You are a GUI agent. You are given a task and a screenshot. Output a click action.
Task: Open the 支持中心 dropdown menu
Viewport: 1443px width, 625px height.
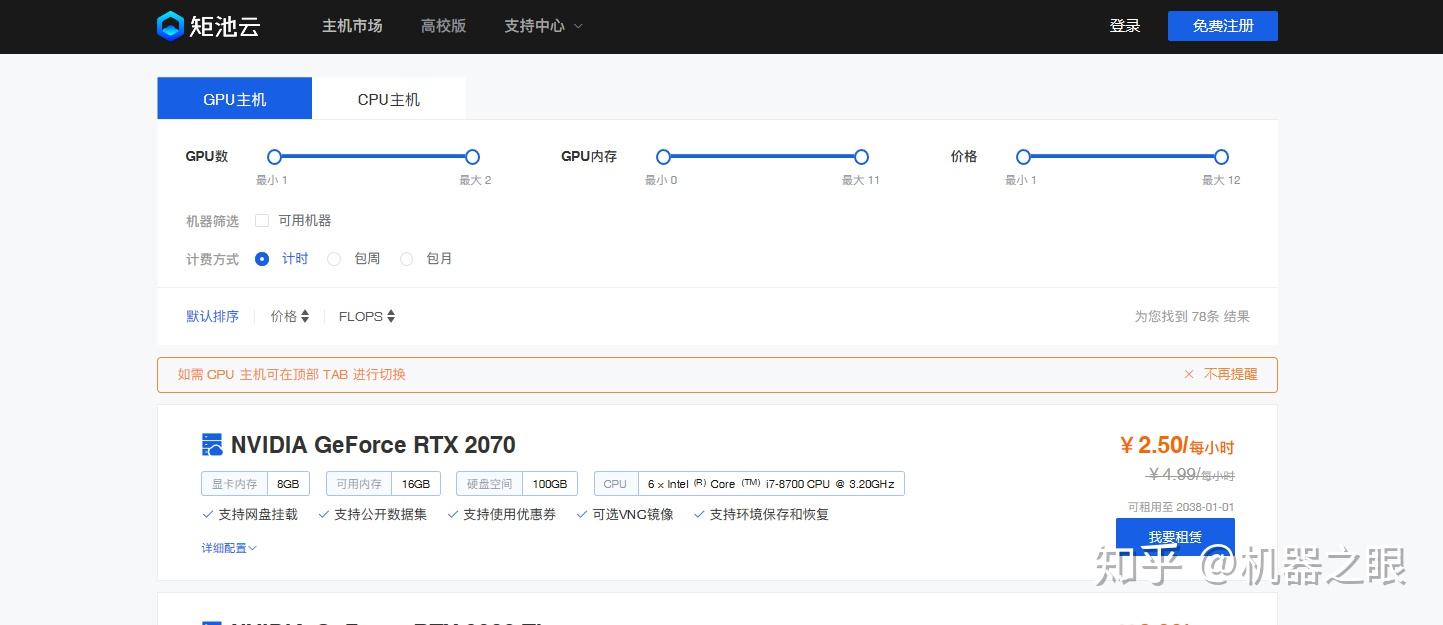543,26
